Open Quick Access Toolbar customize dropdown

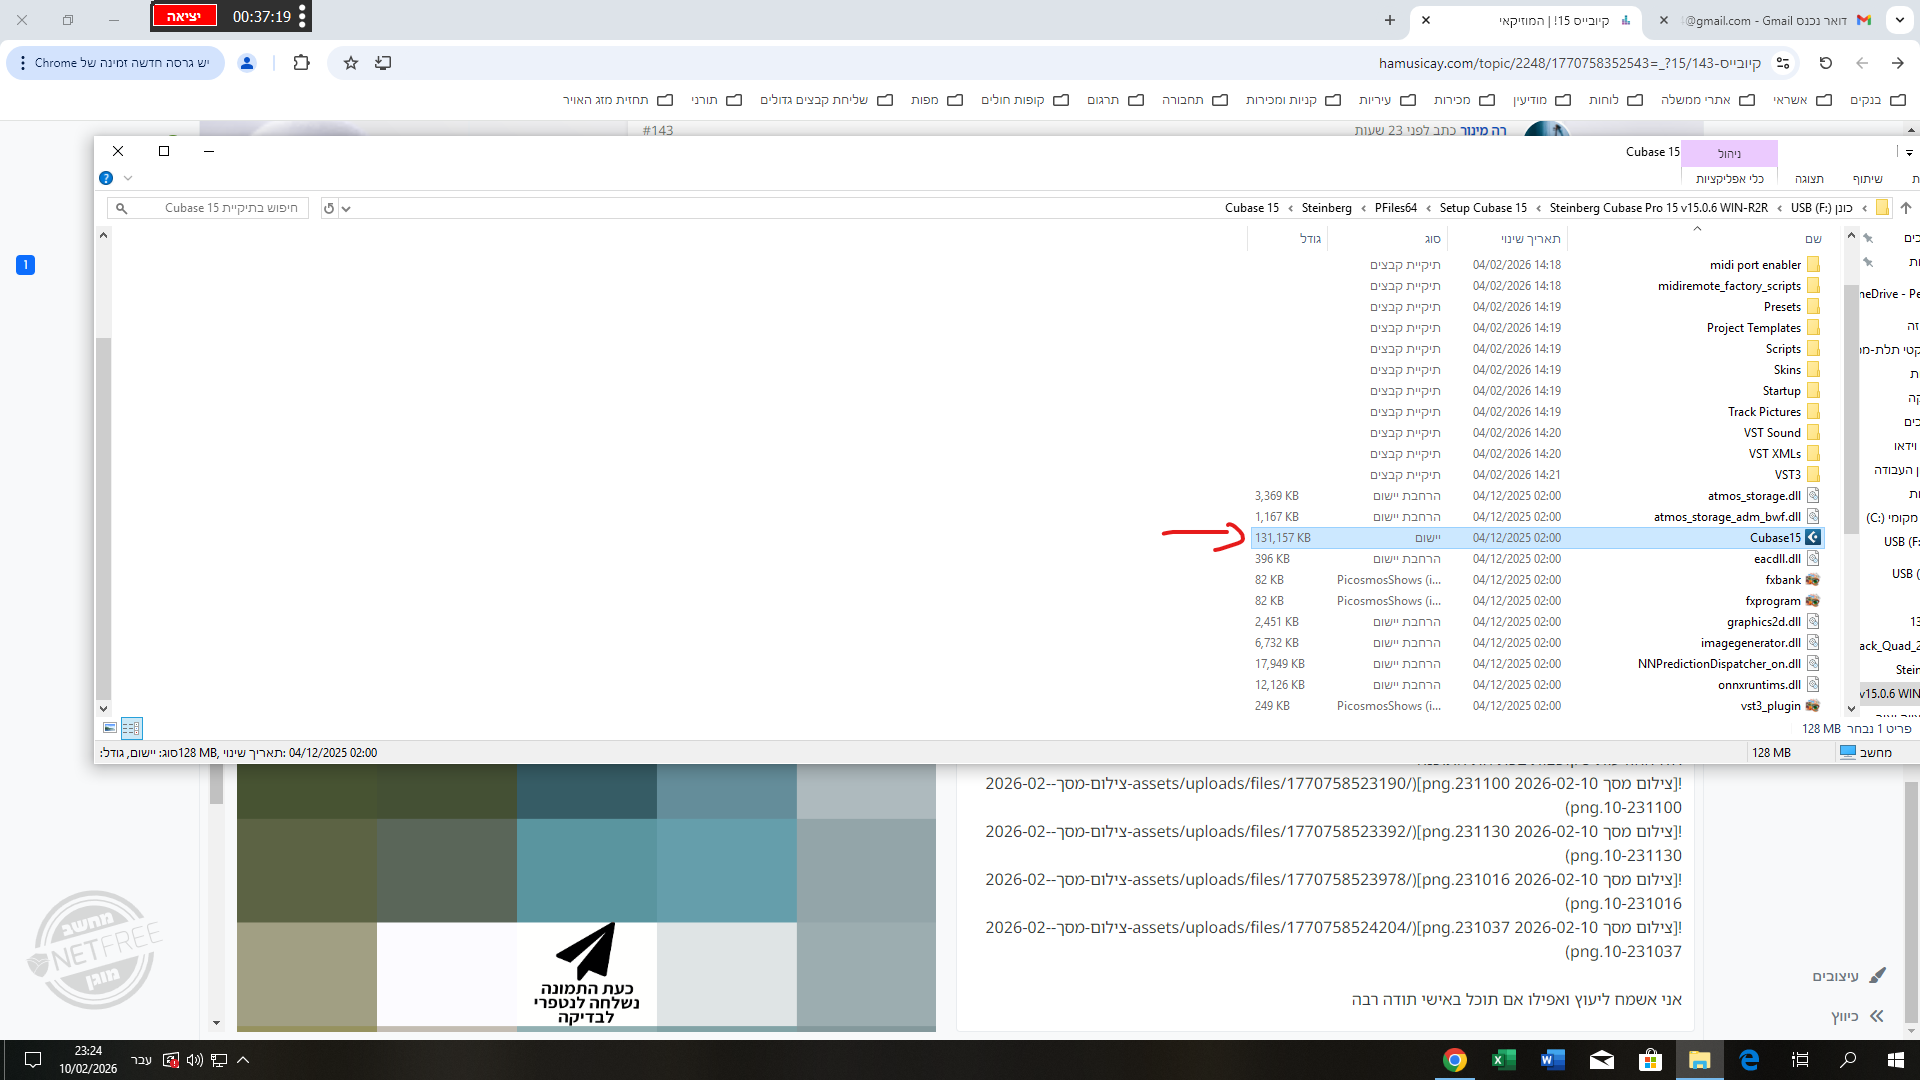[1908, 153]
